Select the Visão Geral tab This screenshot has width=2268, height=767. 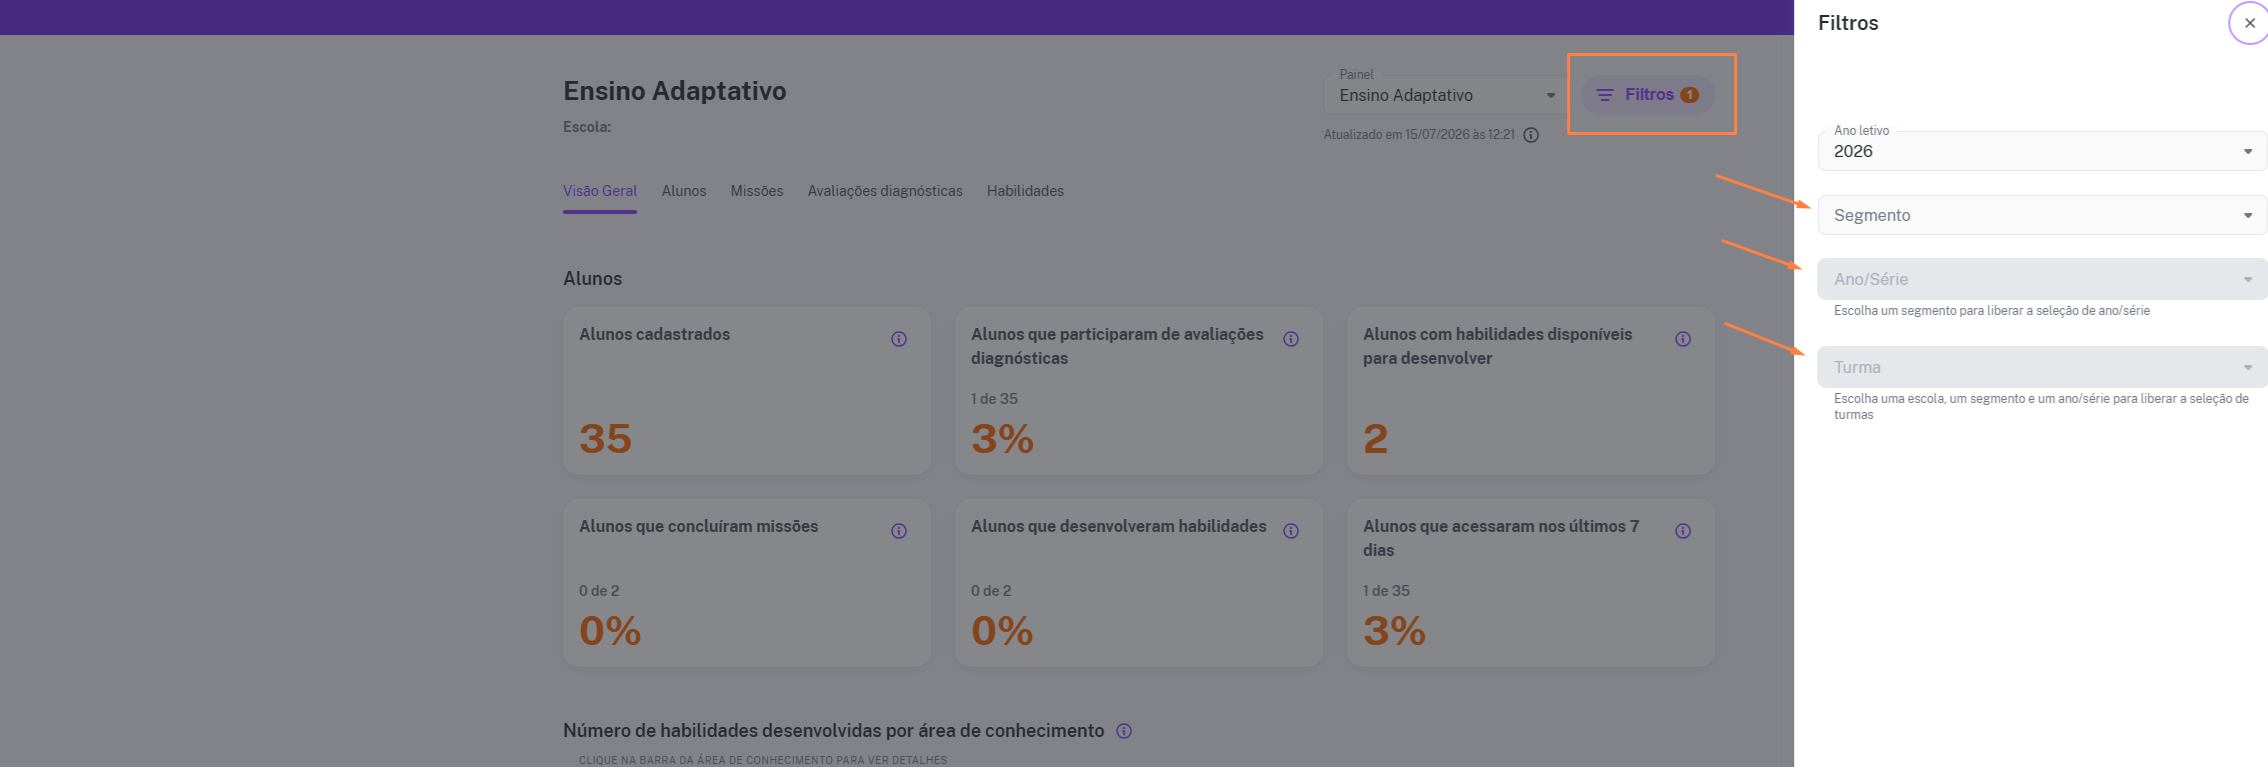[x=600, y=191]
